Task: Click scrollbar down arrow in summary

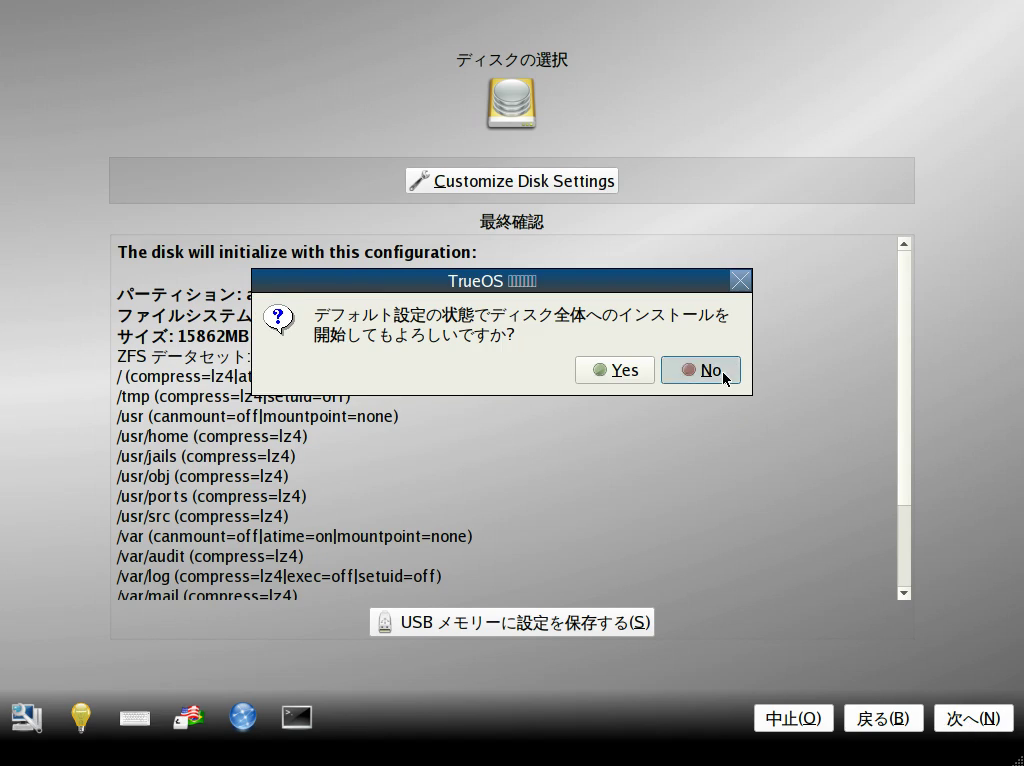Action: coord(904,593)
